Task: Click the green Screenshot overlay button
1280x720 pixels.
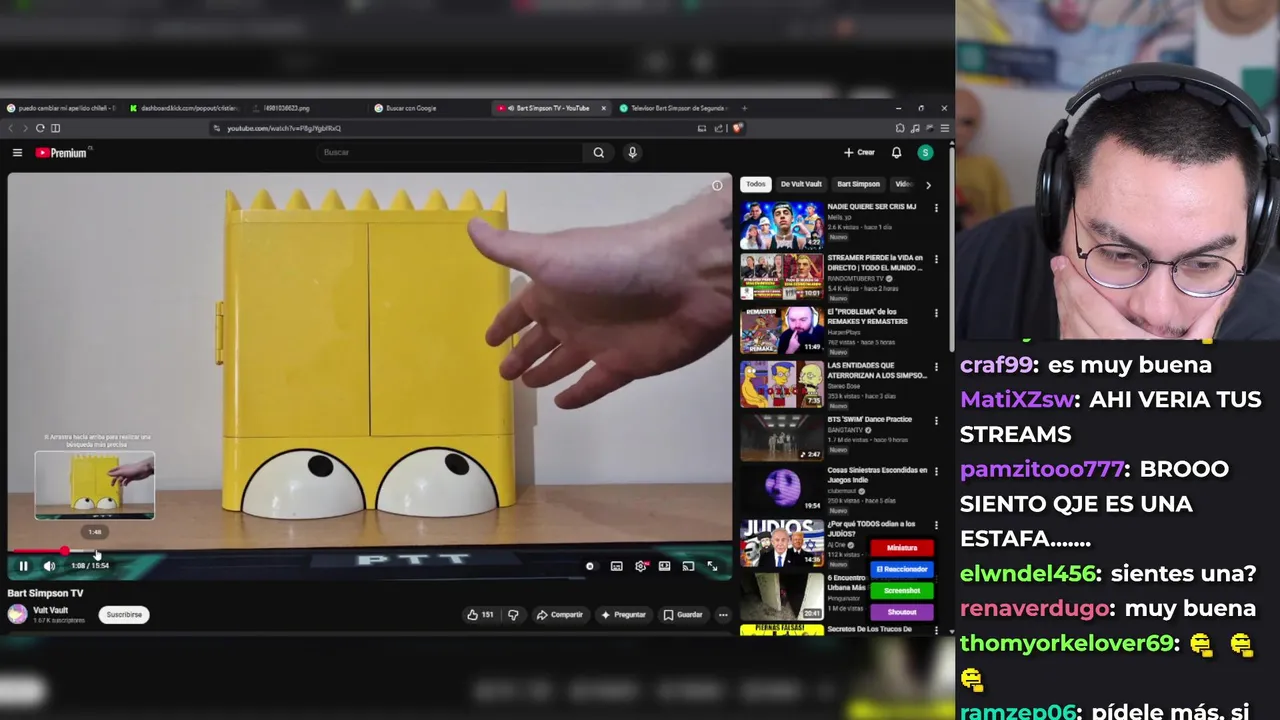Action: [902, 590]
